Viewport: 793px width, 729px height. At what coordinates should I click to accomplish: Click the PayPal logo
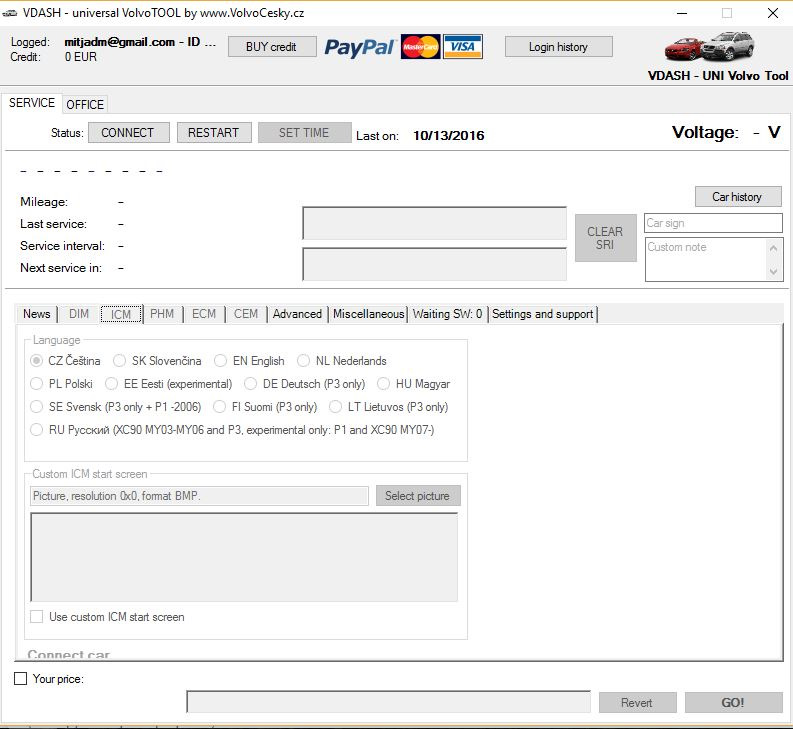(x=359, y=47)
